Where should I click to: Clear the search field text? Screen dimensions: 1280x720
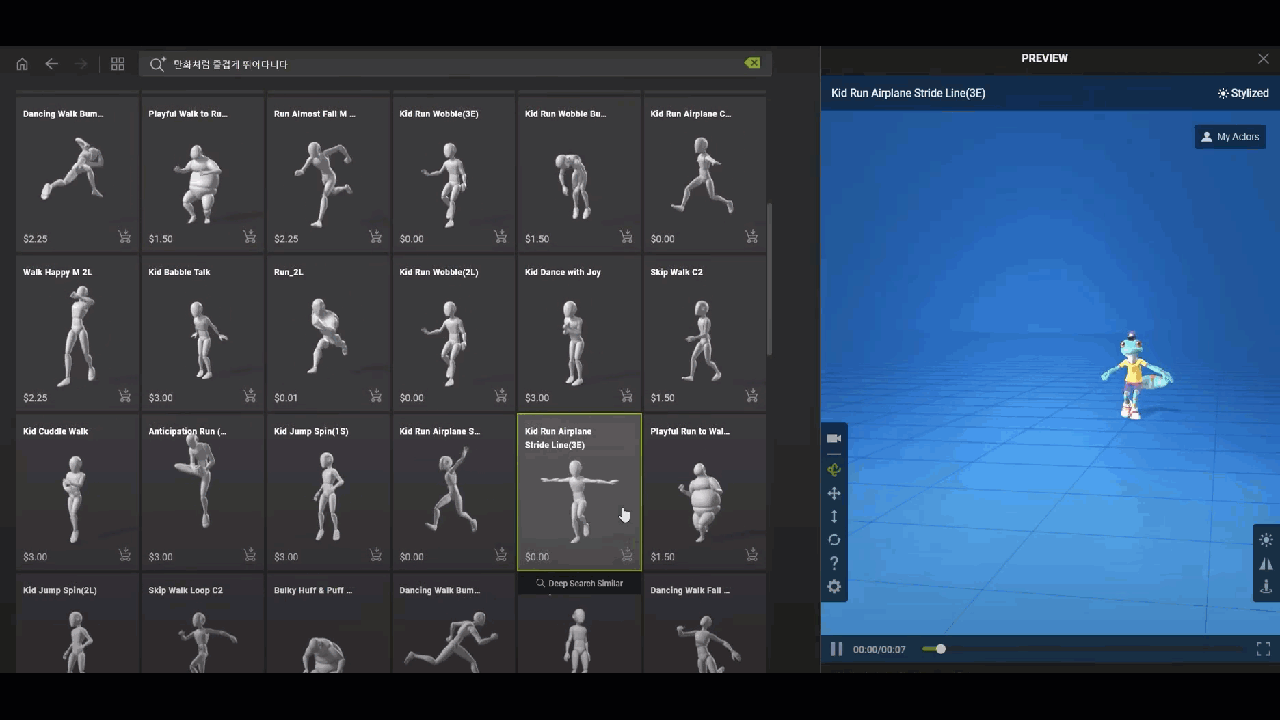tap(752, 63)
